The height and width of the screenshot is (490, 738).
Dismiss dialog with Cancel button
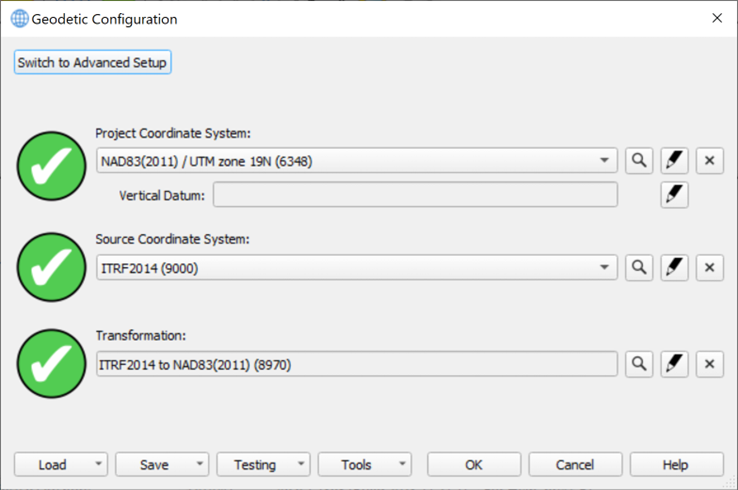click(x=575, y=465)
